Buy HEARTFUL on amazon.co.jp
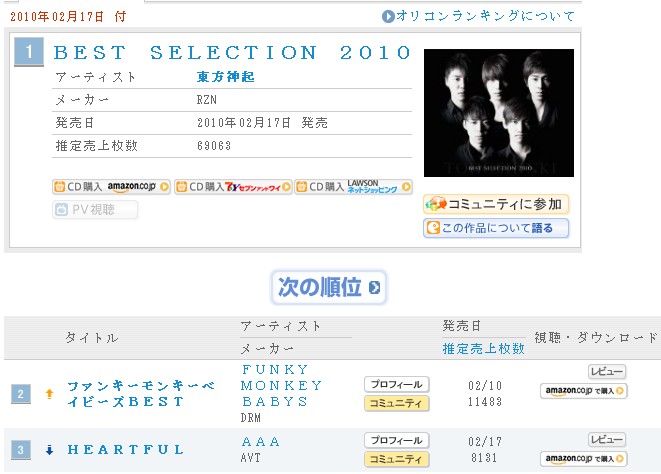The height and width of the screenshot is (474, 661). click(584, 459)
